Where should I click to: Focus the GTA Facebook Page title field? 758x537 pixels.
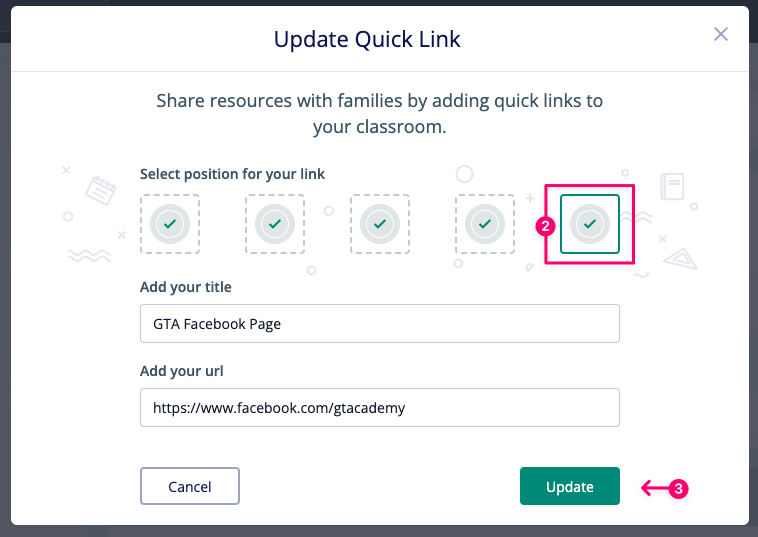[379, 323]
